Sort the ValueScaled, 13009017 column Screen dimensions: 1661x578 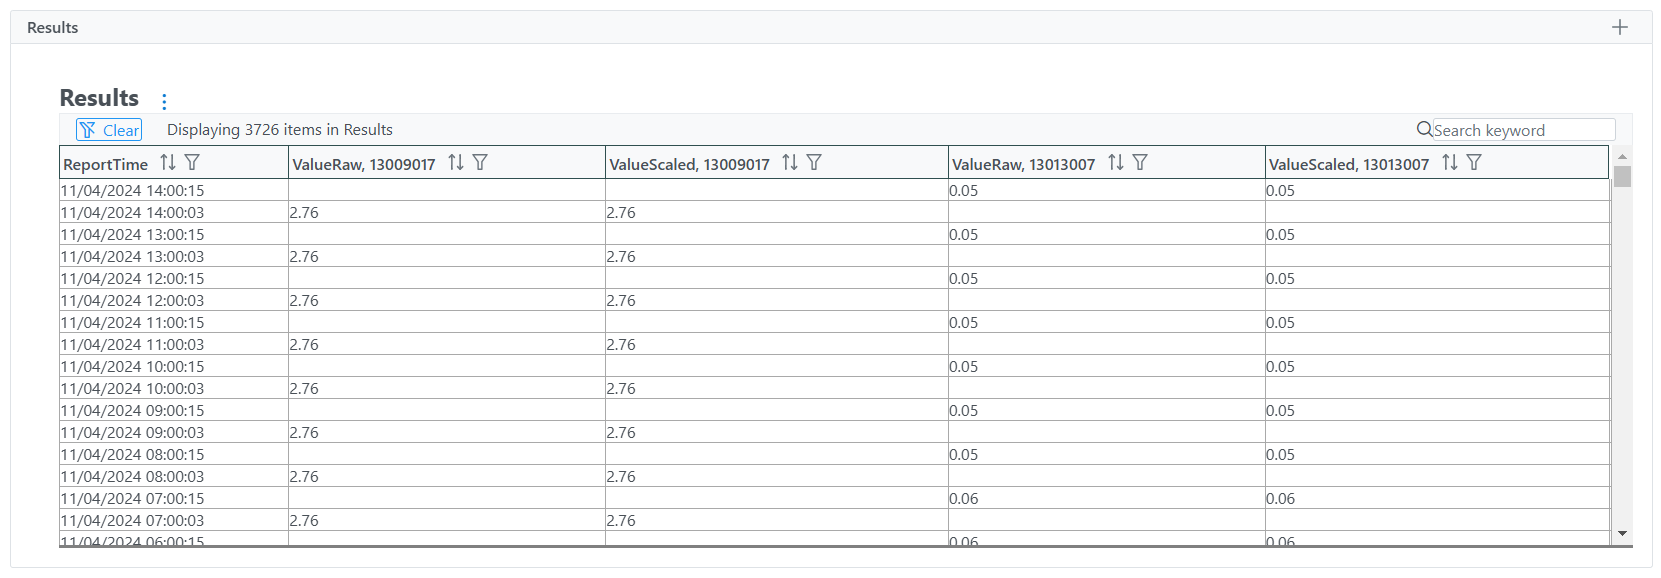(790, 162)
